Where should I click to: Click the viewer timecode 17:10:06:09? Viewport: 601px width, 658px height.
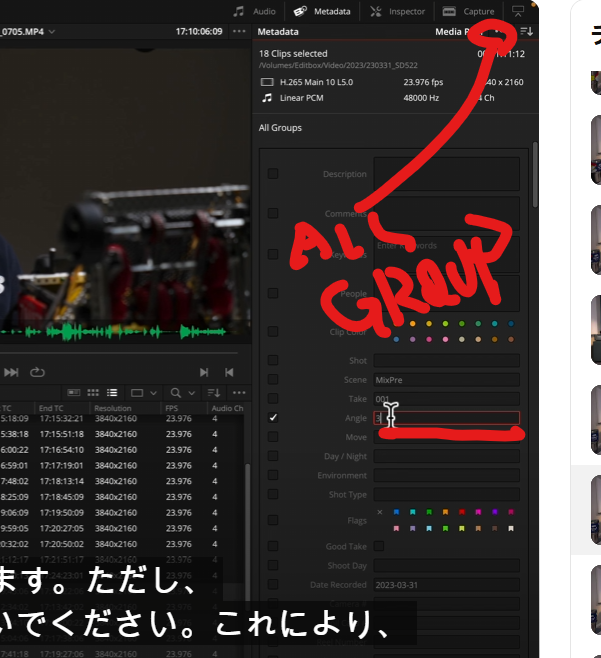click(199, 31)
